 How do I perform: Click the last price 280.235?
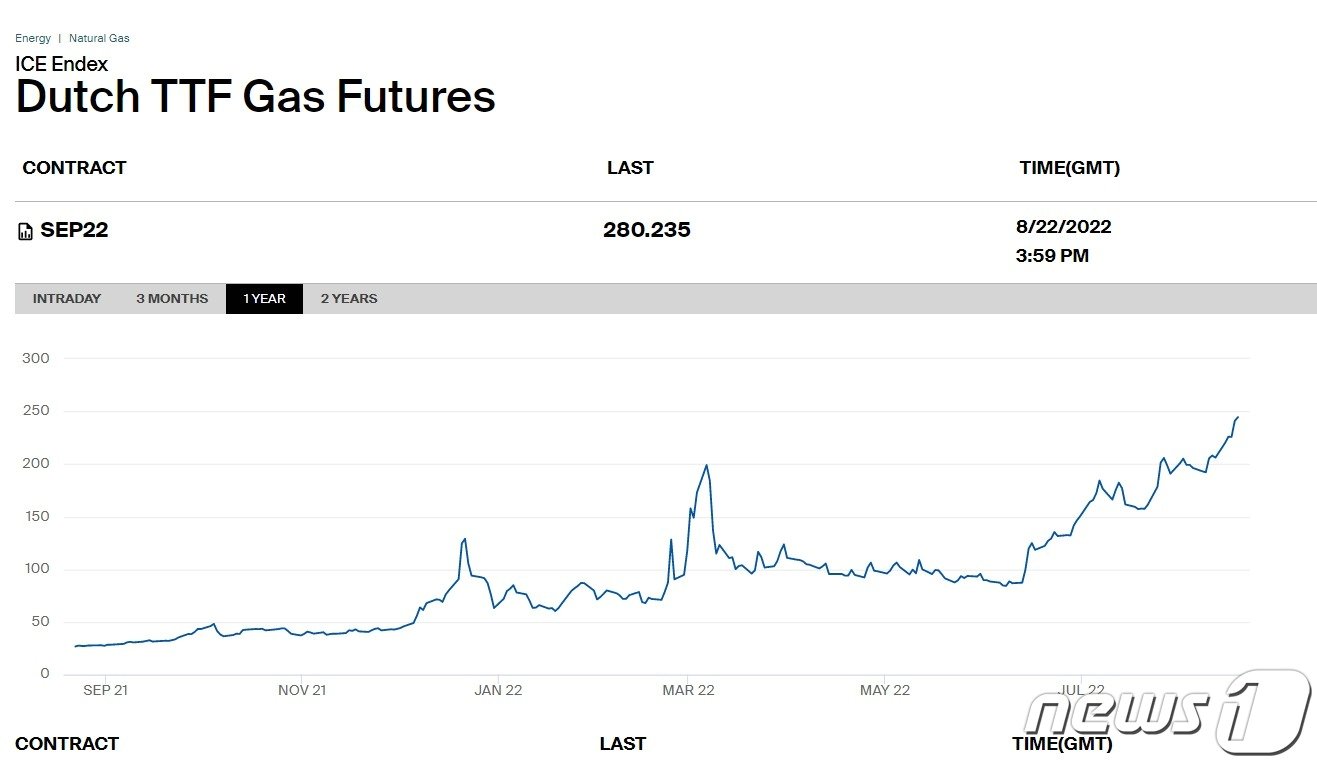pyautogui.click(x=646, y=230)
